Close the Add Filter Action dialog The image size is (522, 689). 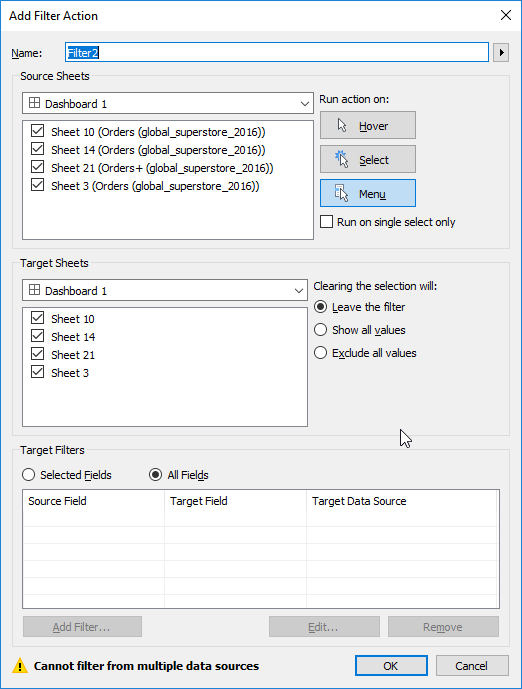click(506, 15)
